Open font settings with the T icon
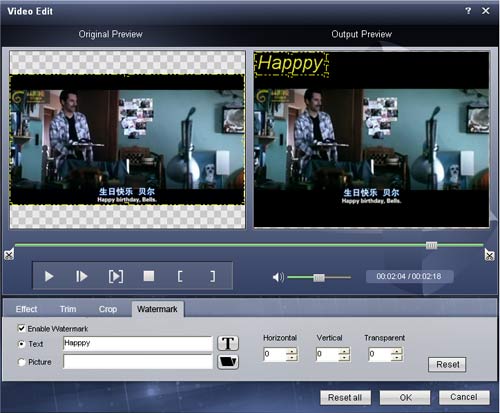Viewport: 500px width, 413px height. click(x=228, y=343)
